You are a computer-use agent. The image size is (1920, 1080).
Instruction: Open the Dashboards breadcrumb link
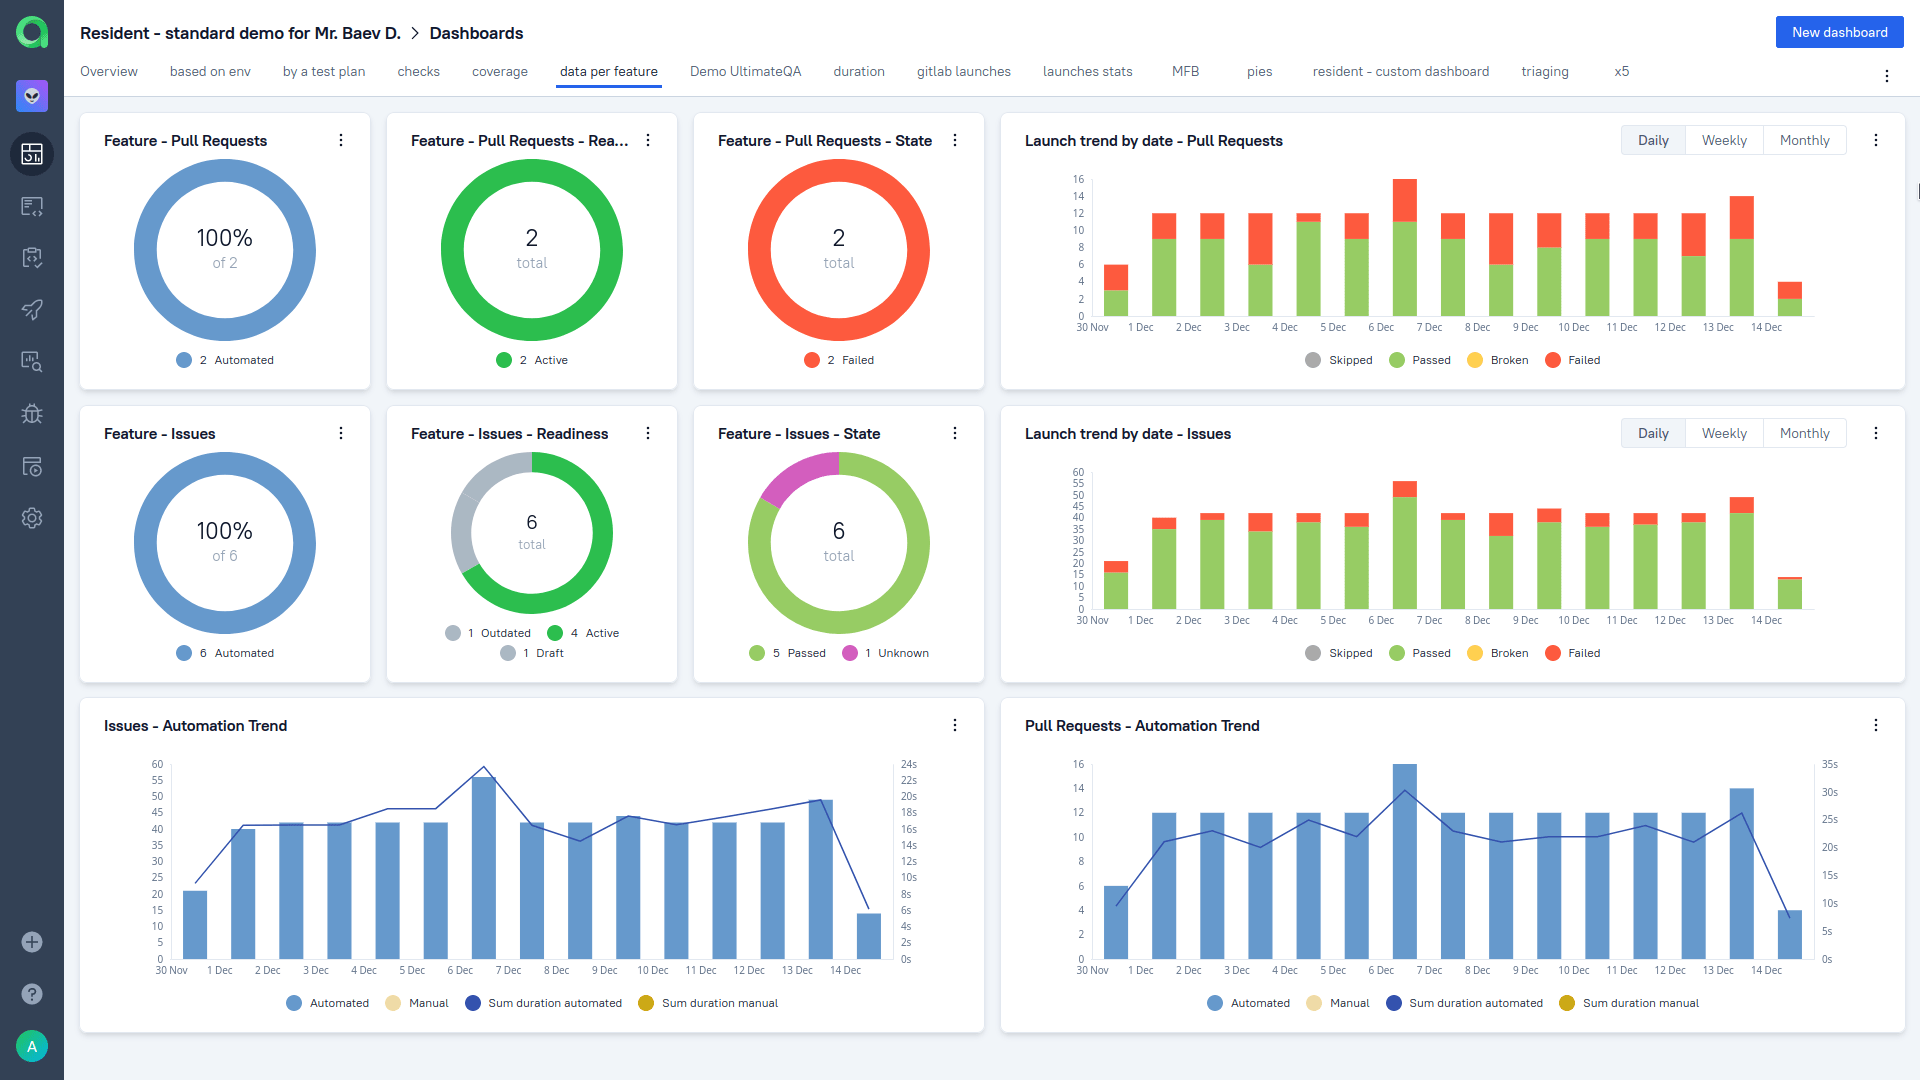pos(476,33)
